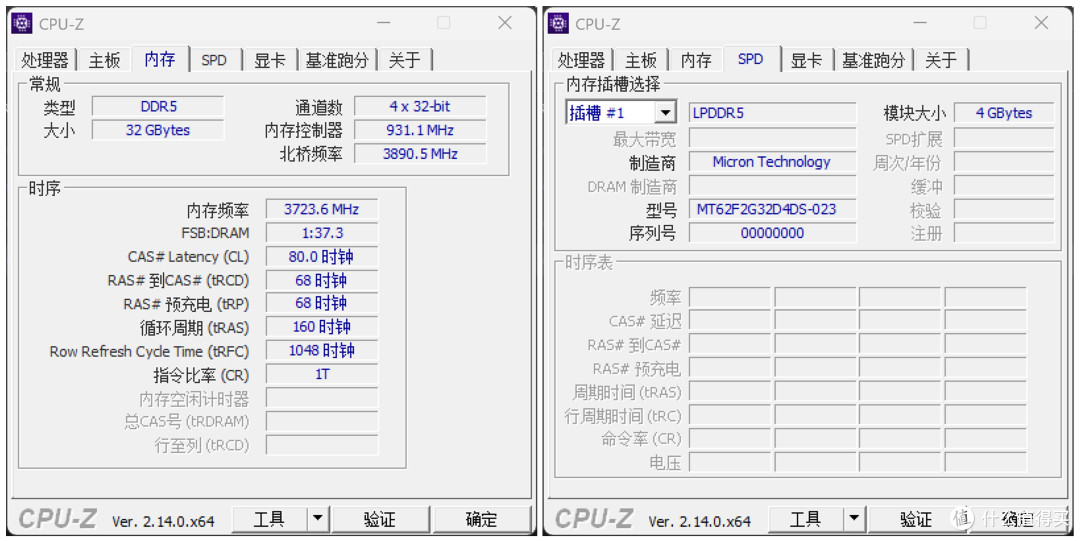This screenshot has height=541, width=1080.
Task: Click the tRCD 68 时钟 value
Action: click(x=322, y=280)
